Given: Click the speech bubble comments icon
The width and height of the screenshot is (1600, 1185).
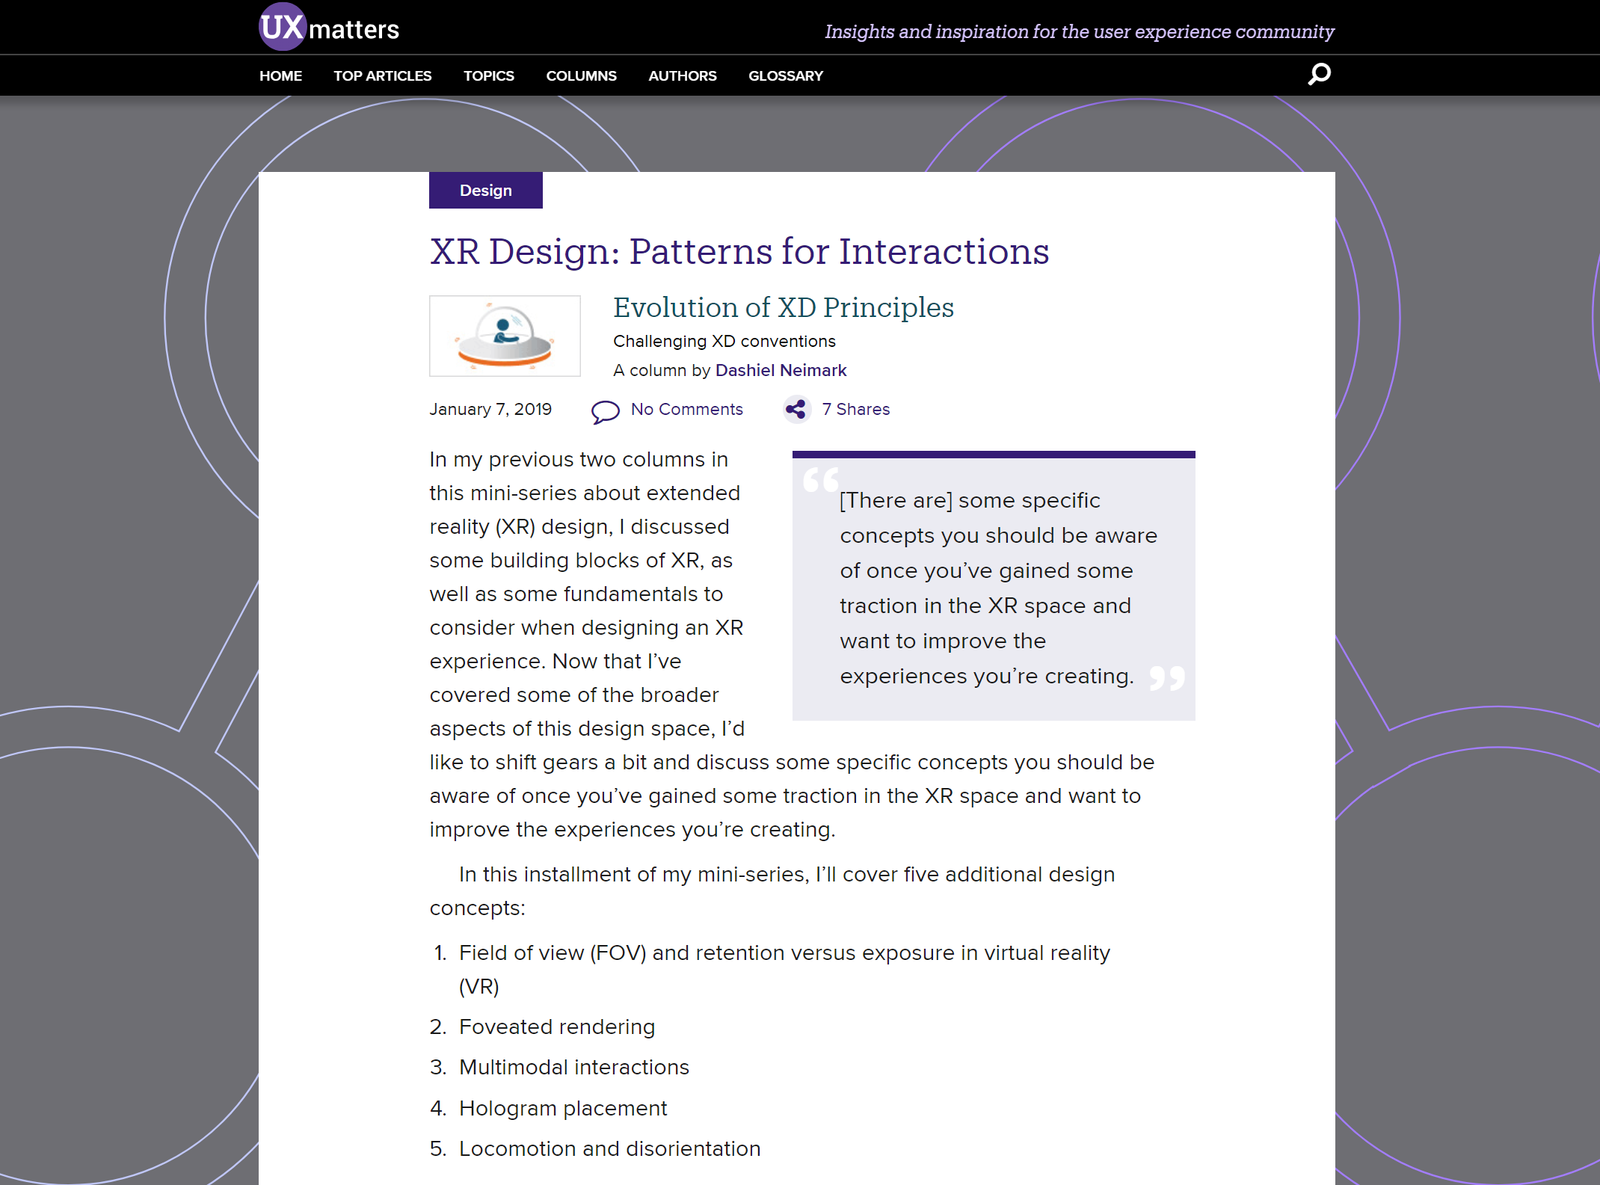Looking at the screenshot, I should [604, 411].
